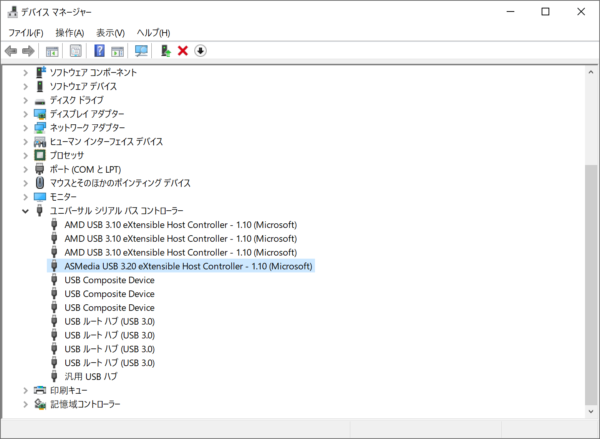Screen dimensions: 600x439
Task: Click the scrollbar down arrow
Action: (591, 411)
